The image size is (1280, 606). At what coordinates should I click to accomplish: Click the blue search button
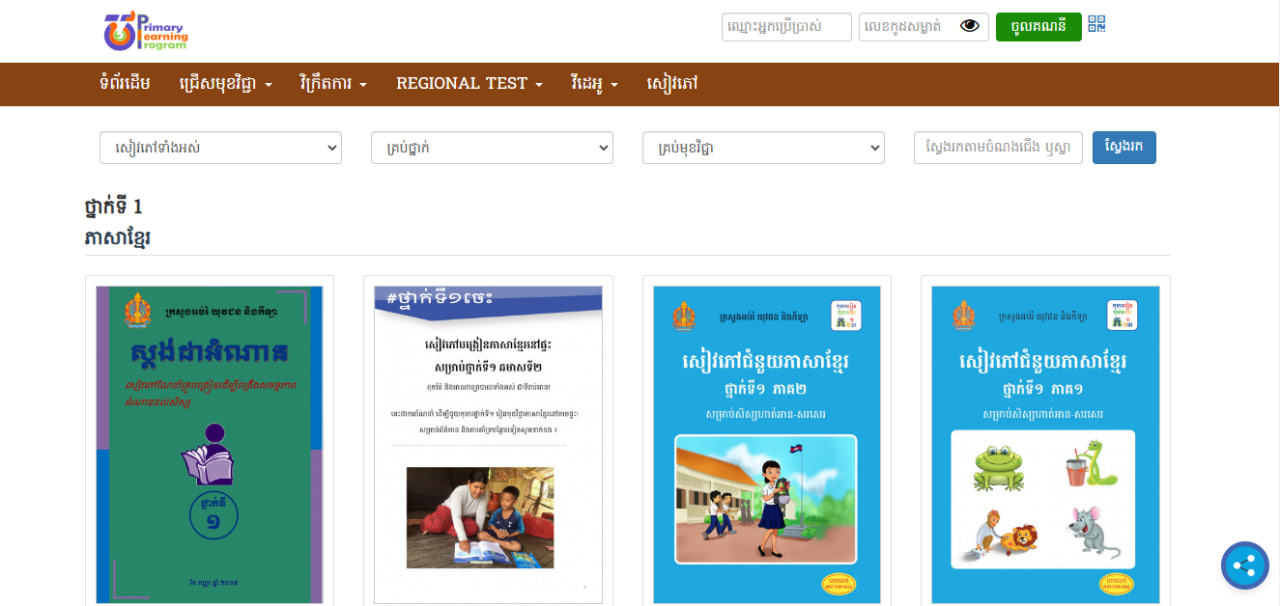[x=1124, y=147]
